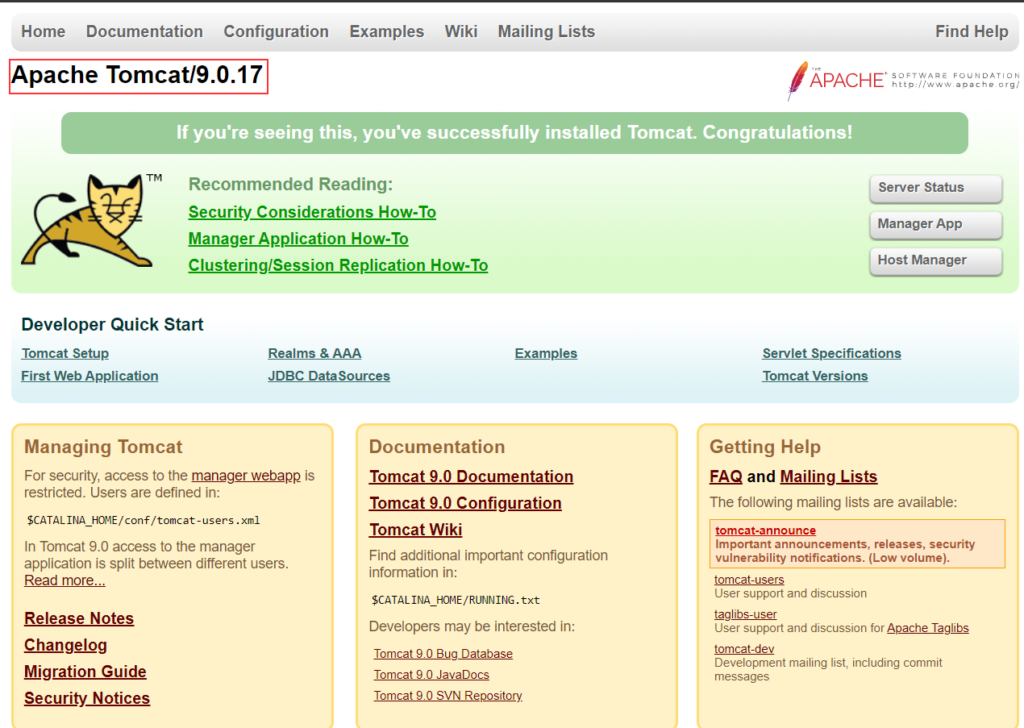Follow the Tomcat Setup link

click(x=65, y=353)
